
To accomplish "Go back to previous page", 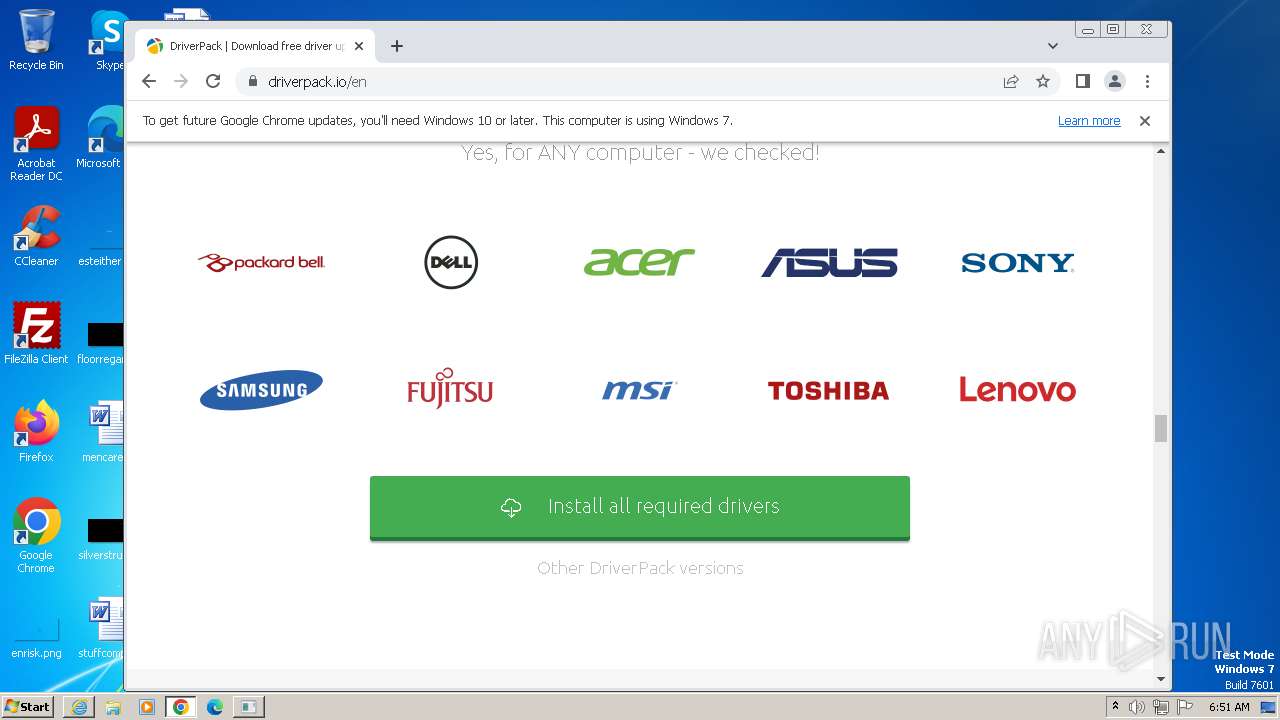I will [x=149, y=81].
